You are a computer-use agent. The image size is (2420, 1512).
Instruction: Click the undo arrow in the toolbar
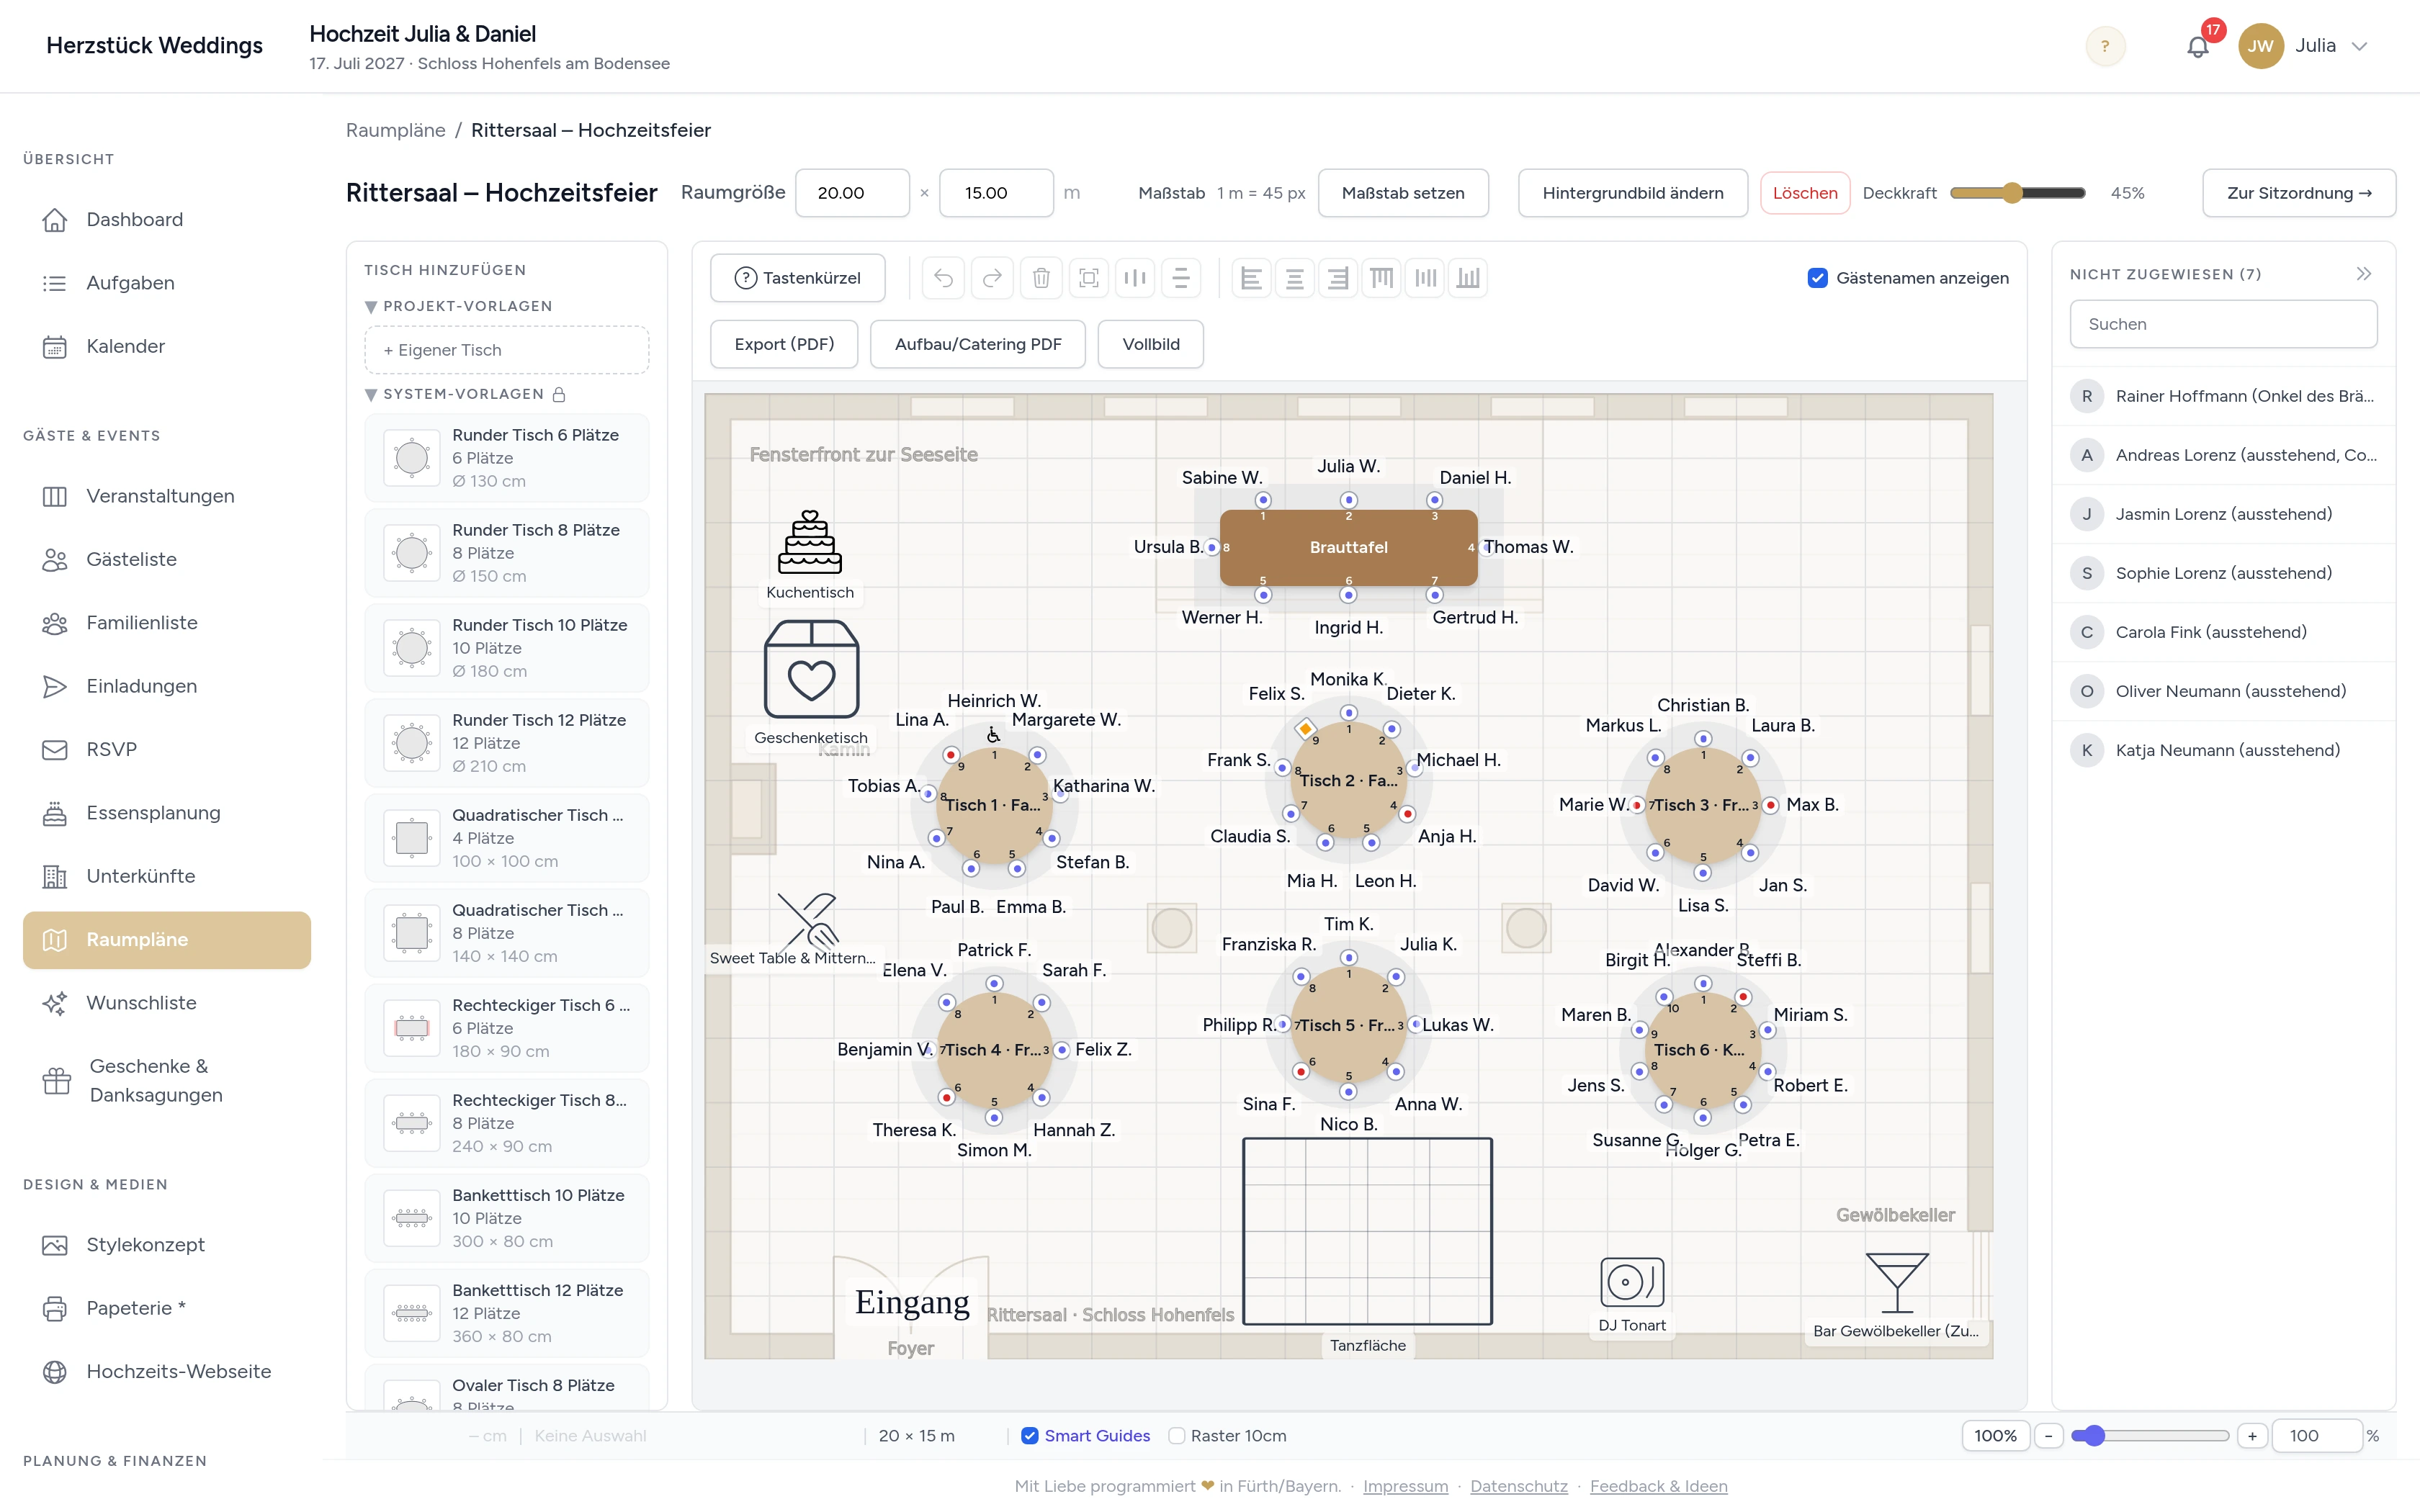(943, 278)
